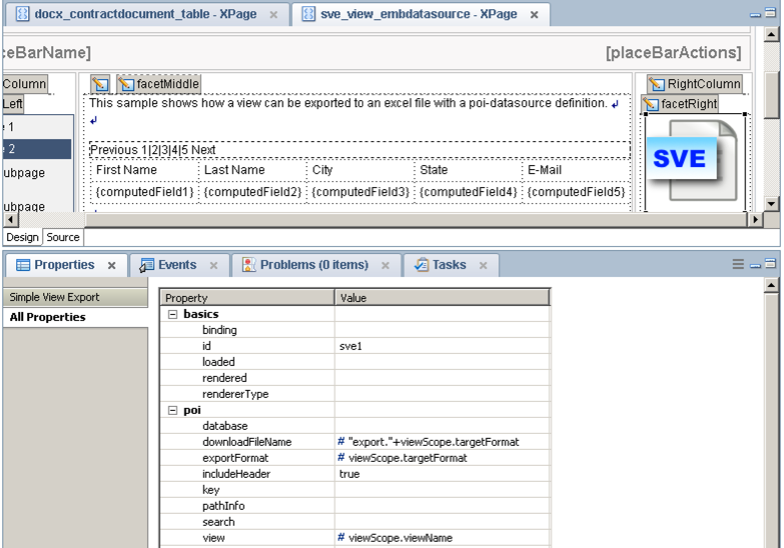Screen dimensions: 784x548
Task: Open the properties panel view menu icon
Action: click(738, 265)
